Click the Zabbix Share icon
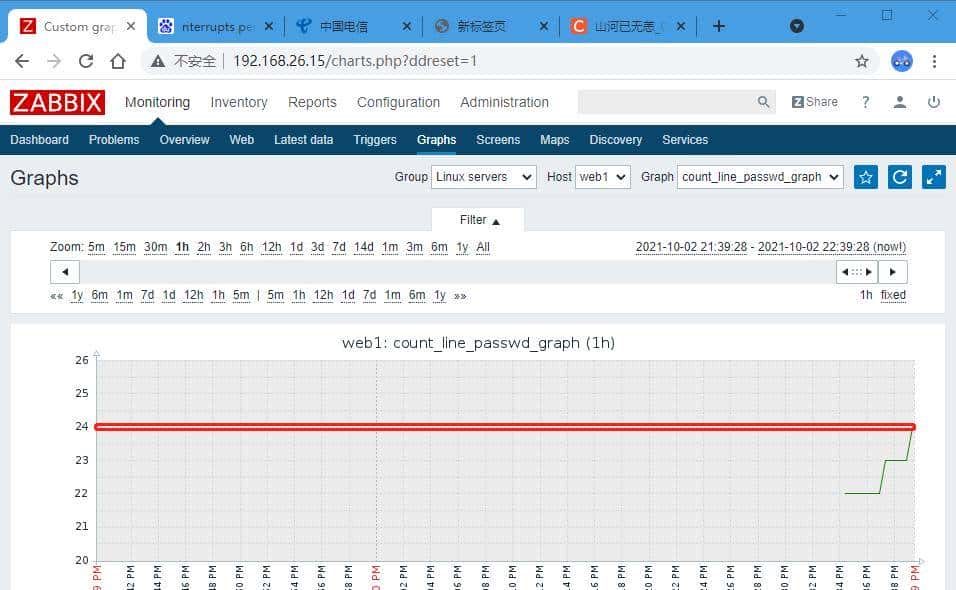956x590 pixels. pyautogui.click(x=813, y=101)
